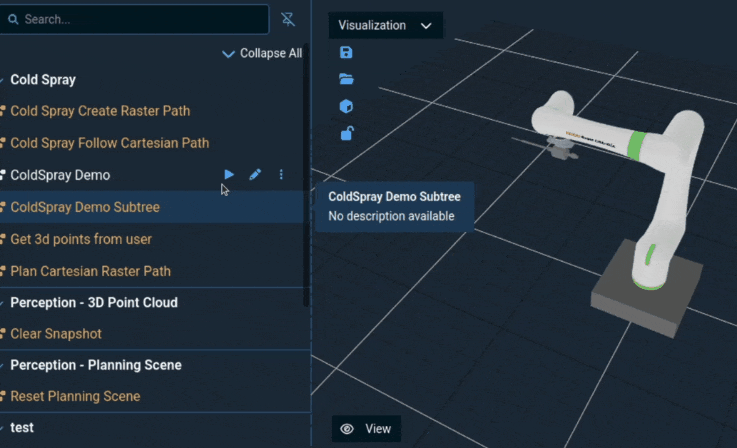737x448 pixels.
Task: Click the open folder icon
Action: point(346,79)
